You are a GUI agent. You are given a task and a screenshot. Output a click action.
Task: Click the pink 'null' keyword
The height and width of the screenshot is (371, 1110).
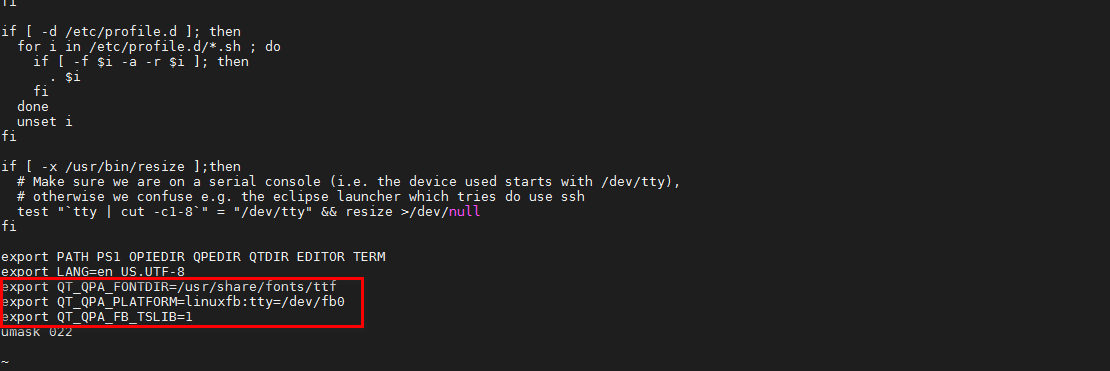tap(464, 212)
